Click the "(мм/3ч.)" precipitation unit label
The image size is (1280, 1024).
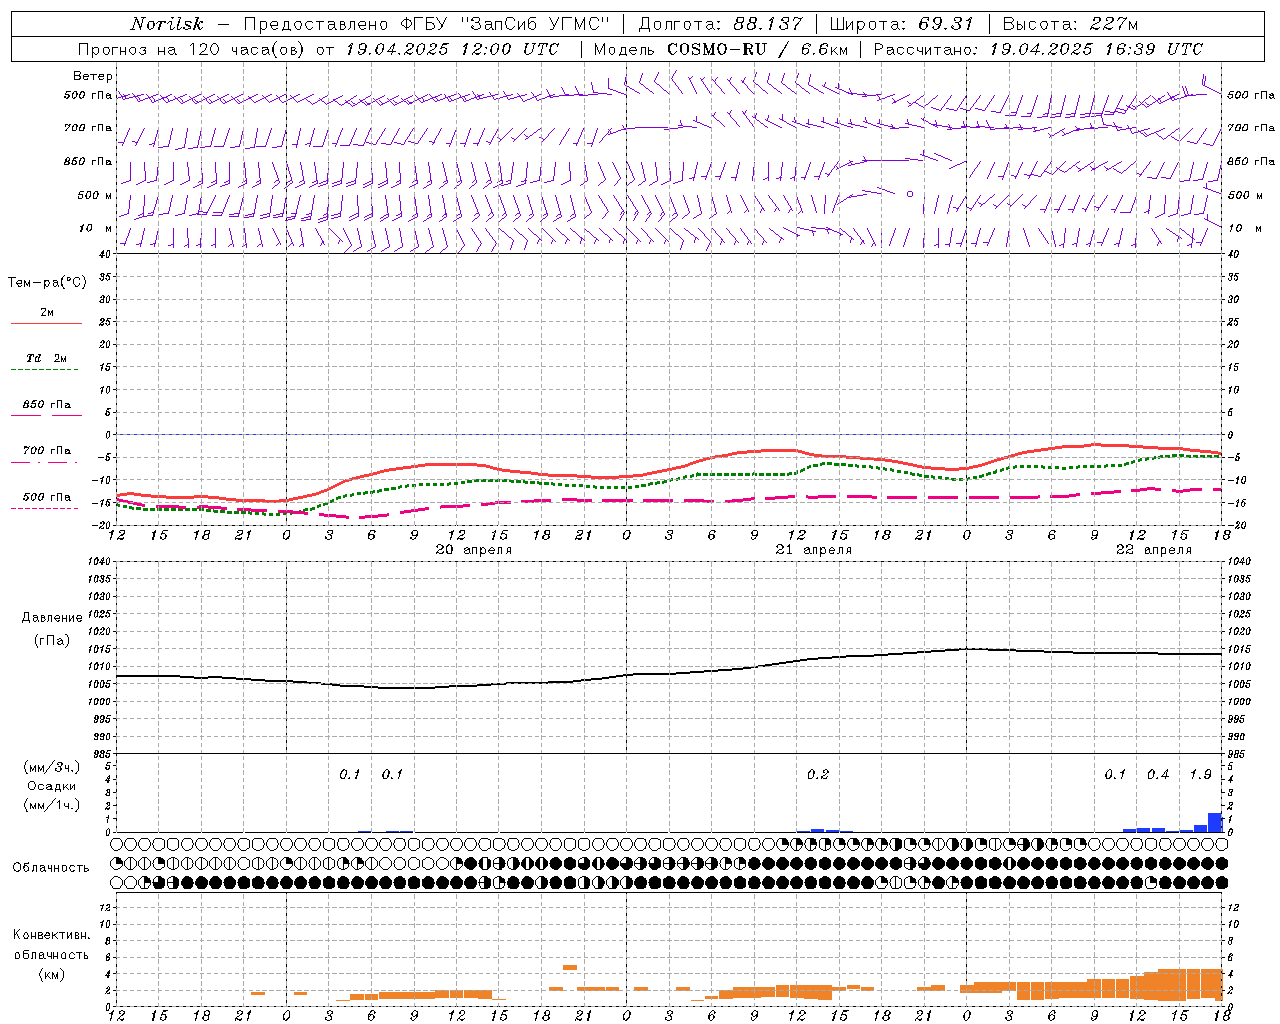[50, 767]
